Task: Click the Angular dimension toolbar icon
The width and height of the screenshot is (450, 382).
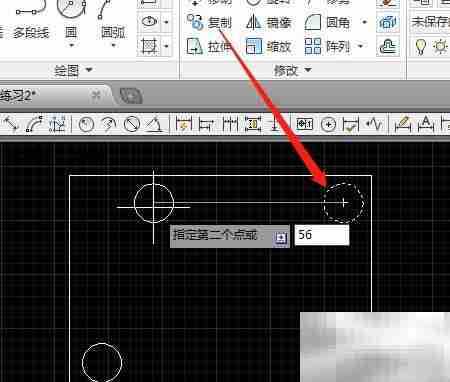Action: pos(154,124)
